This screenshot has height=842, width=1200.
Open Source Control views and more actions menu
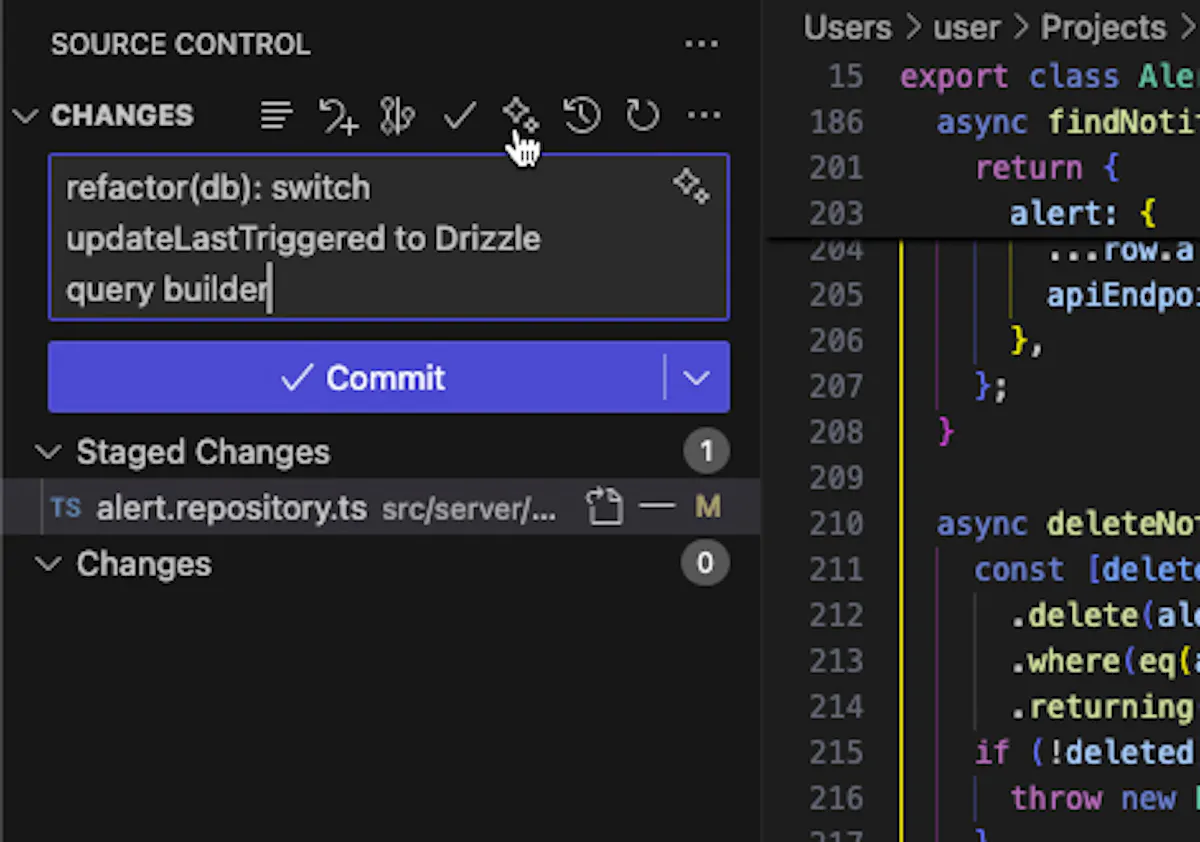pyautogui.click(x=702, y=44)
